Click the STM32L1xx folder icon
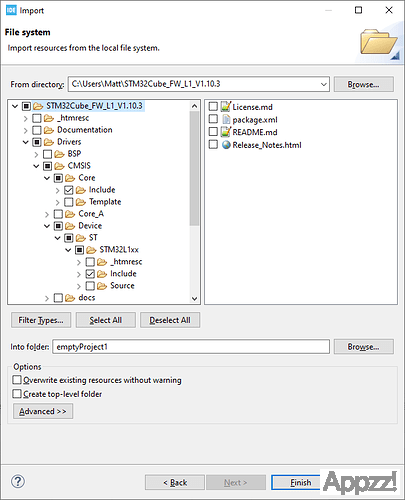This screenshot has width=405, height=500. [91, 250]
